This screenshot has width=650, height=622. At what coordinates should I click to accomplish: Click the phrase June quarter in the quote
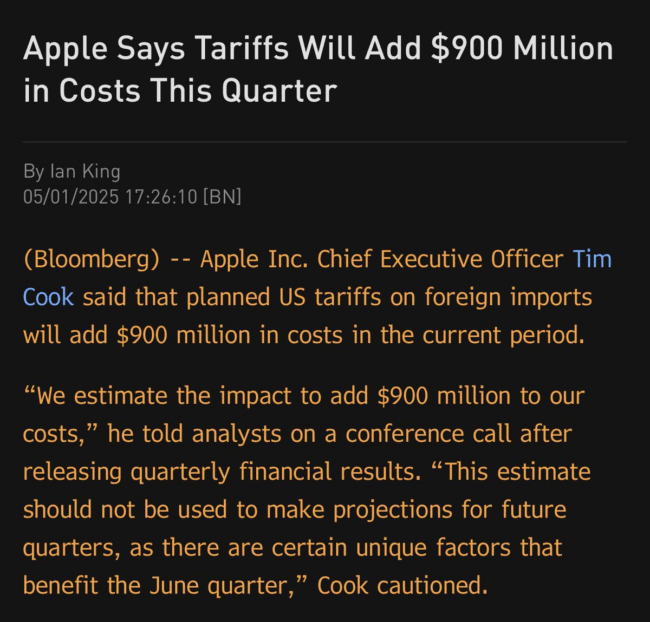click(221, 585)
